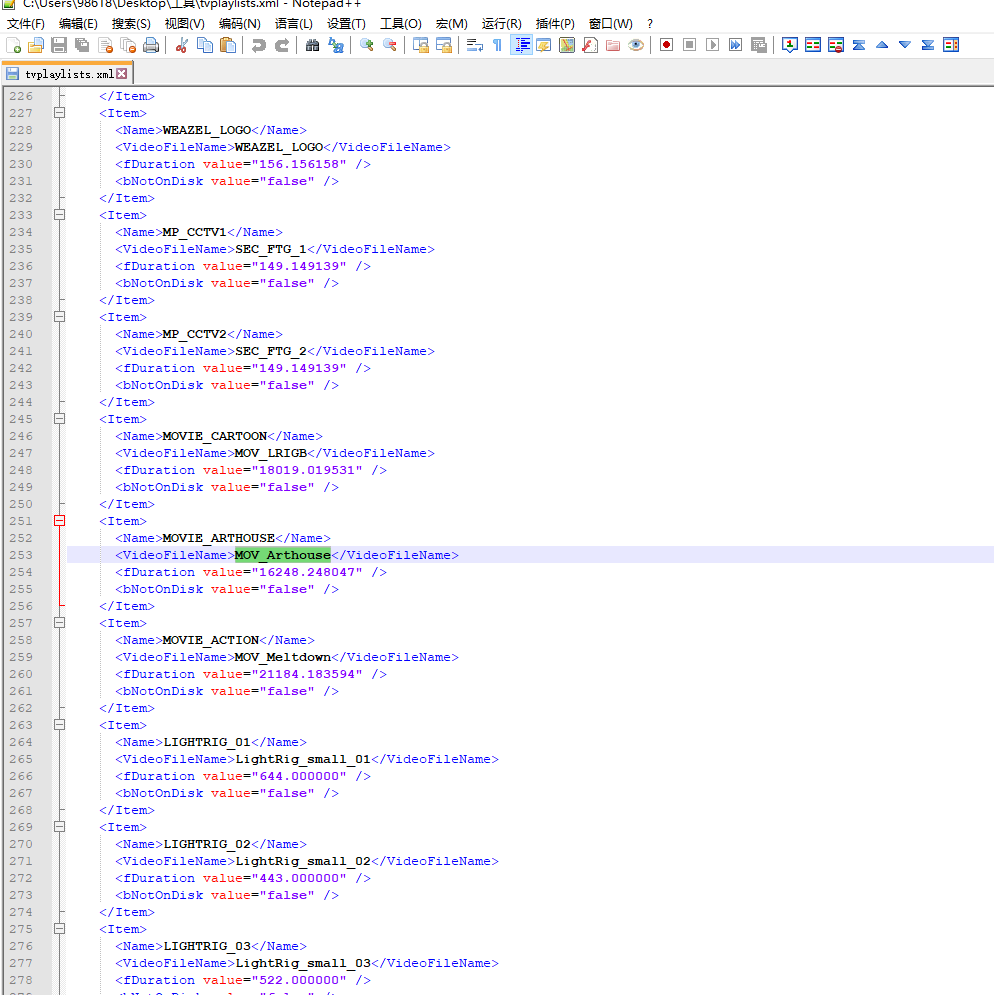
Task: Toggle synchronize horizontal scrolling icon
Action: (443, 45)
